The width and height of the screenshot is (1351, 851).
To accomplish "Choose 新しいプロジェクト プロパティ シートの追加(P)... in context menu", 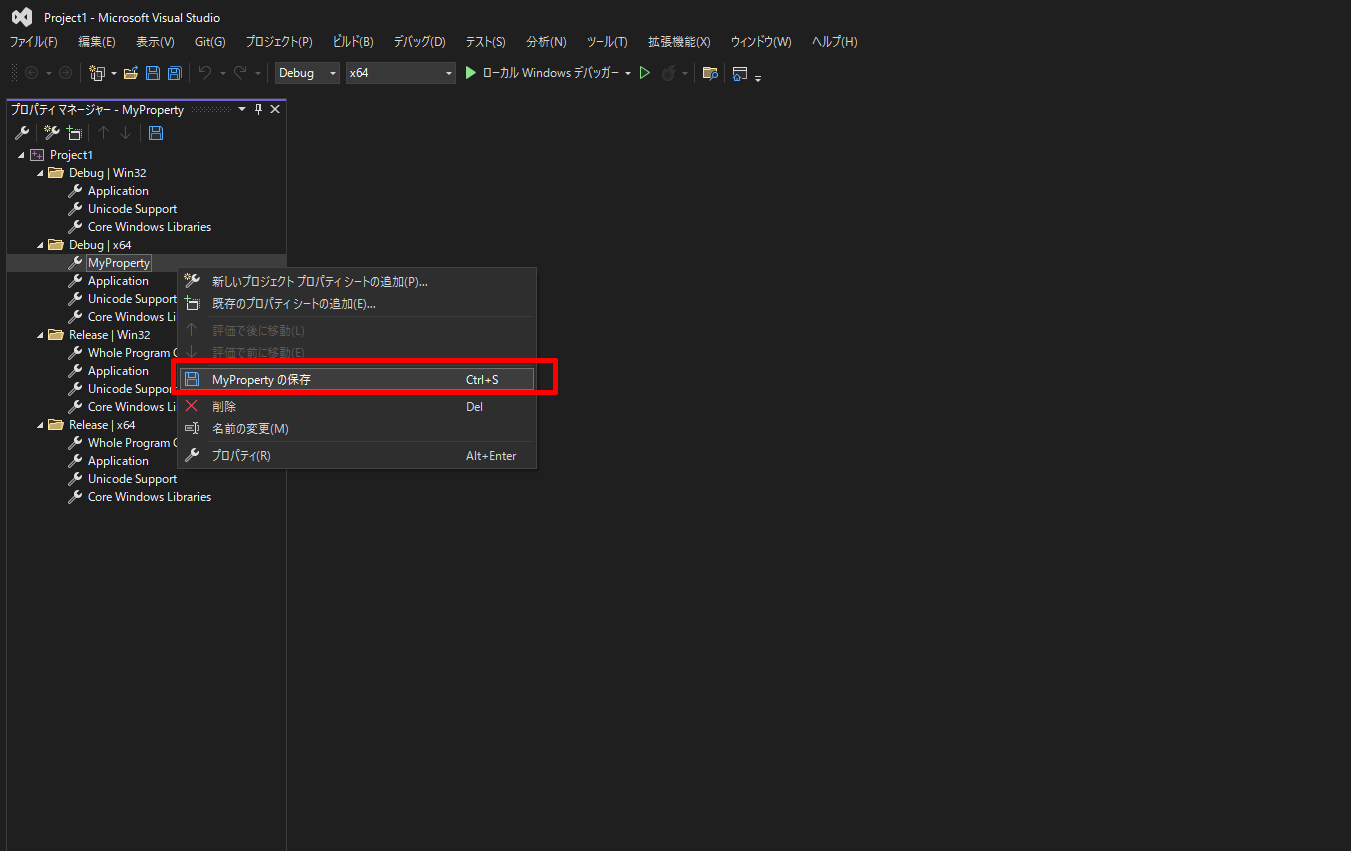I will pos(357,282).
